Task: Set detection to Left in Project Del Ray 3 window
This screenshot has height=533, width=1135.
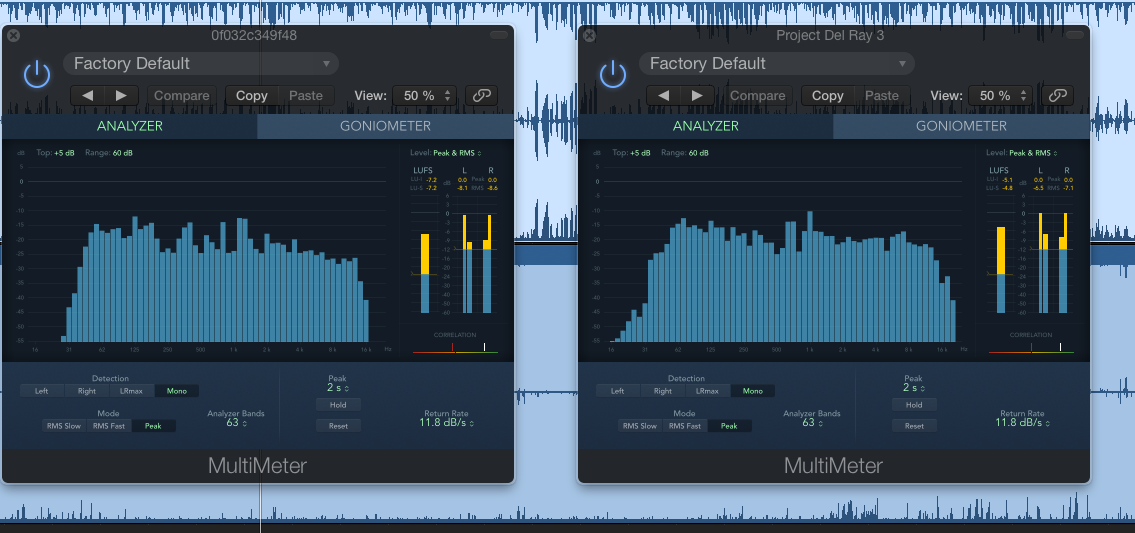Action: pos(618,391)
